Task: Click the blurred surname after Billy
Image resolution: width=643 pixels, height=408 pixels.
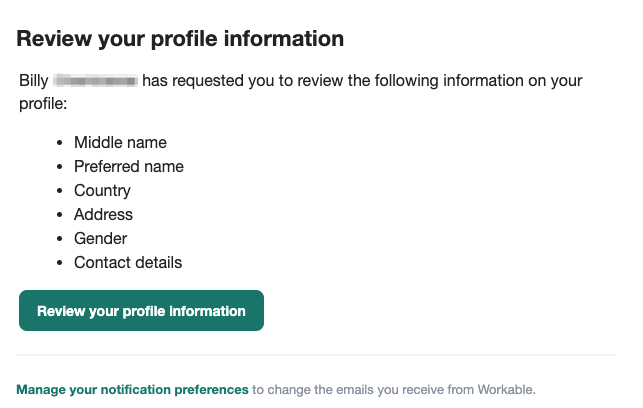Action: (95, 80)
